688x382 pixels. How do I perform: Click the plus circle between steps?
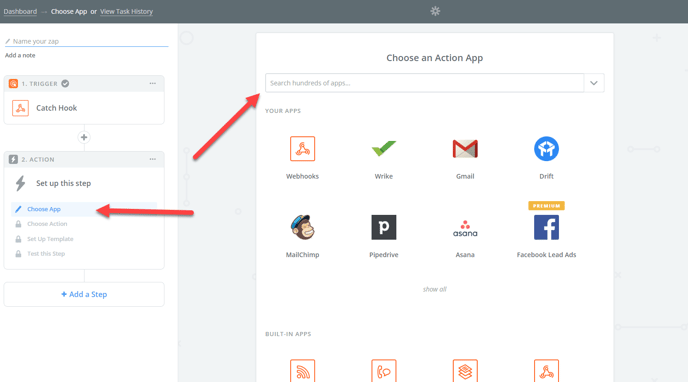coord(84,137)
